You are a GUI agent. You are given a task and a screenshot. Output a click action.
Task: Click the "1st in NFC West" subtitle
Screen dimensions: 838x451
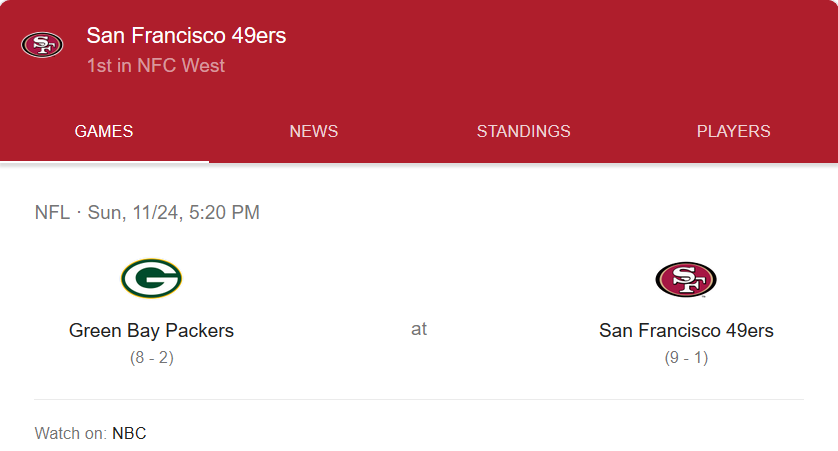tap(156, 66)
